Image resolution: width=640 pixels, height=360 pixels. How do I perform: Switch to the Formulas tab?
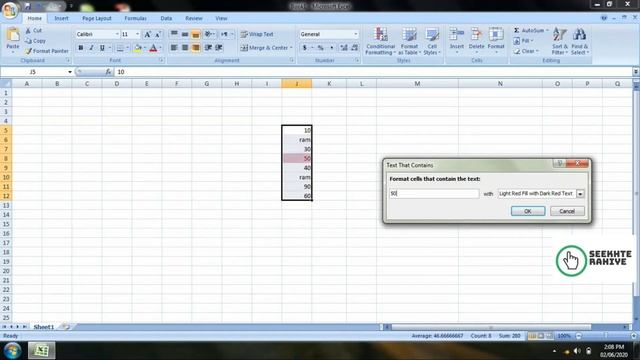point(135,18)
